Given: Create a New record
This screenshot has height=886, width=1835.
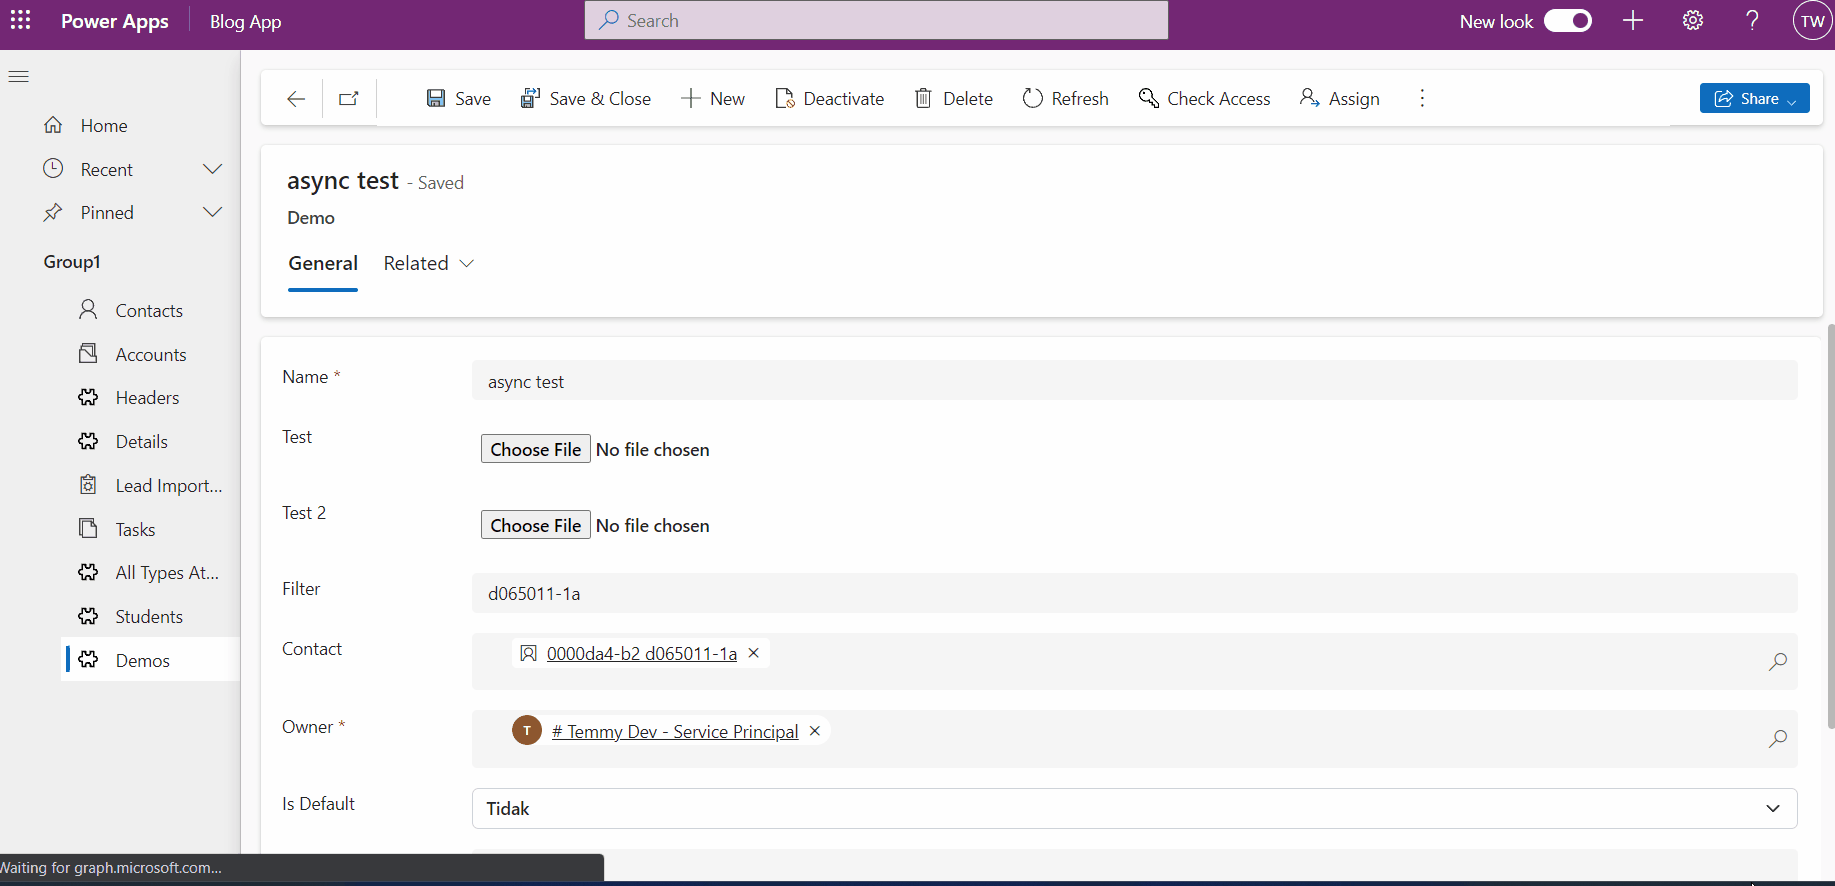Looking at the screenshot, I should pos(713,98).
